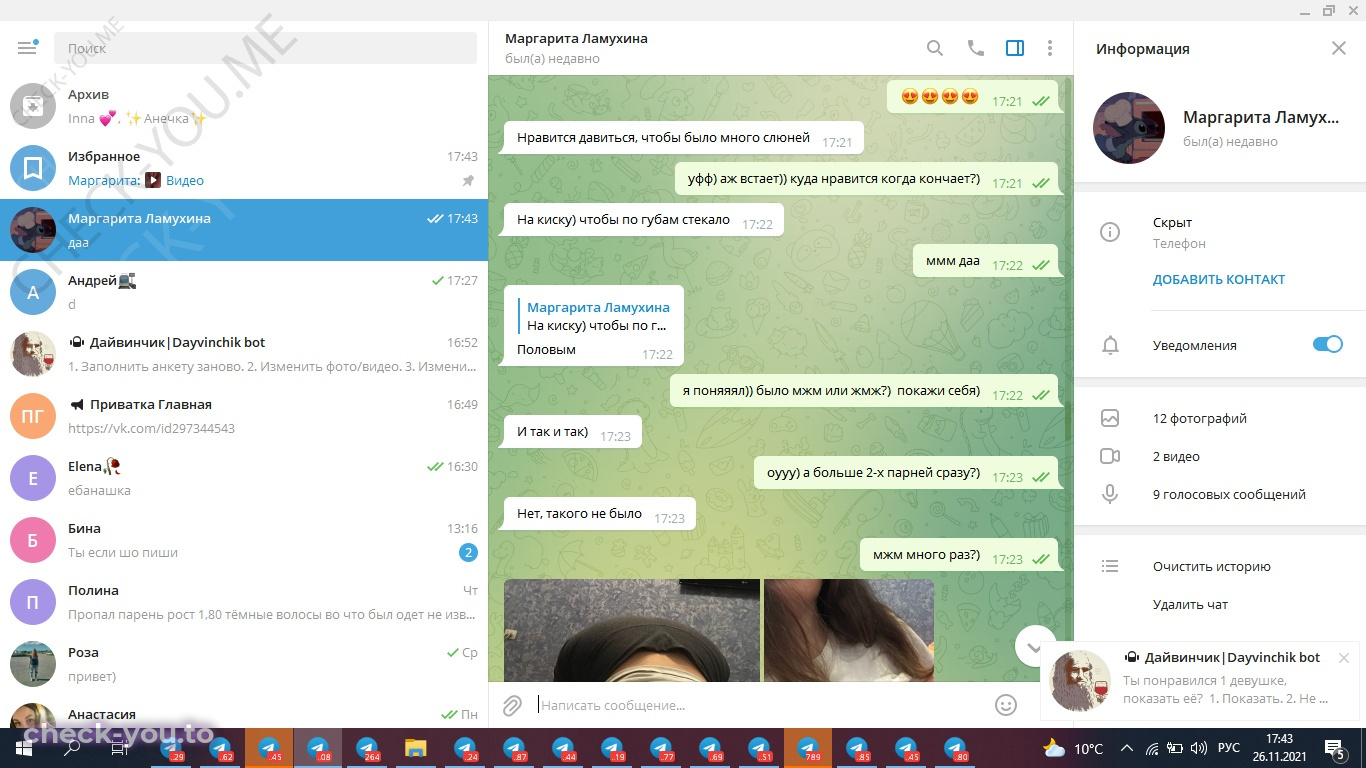Screen dimensions: 1366x768
Task: Click the microphone icon beside голосовых сообщений
Action: (1109, 494)
